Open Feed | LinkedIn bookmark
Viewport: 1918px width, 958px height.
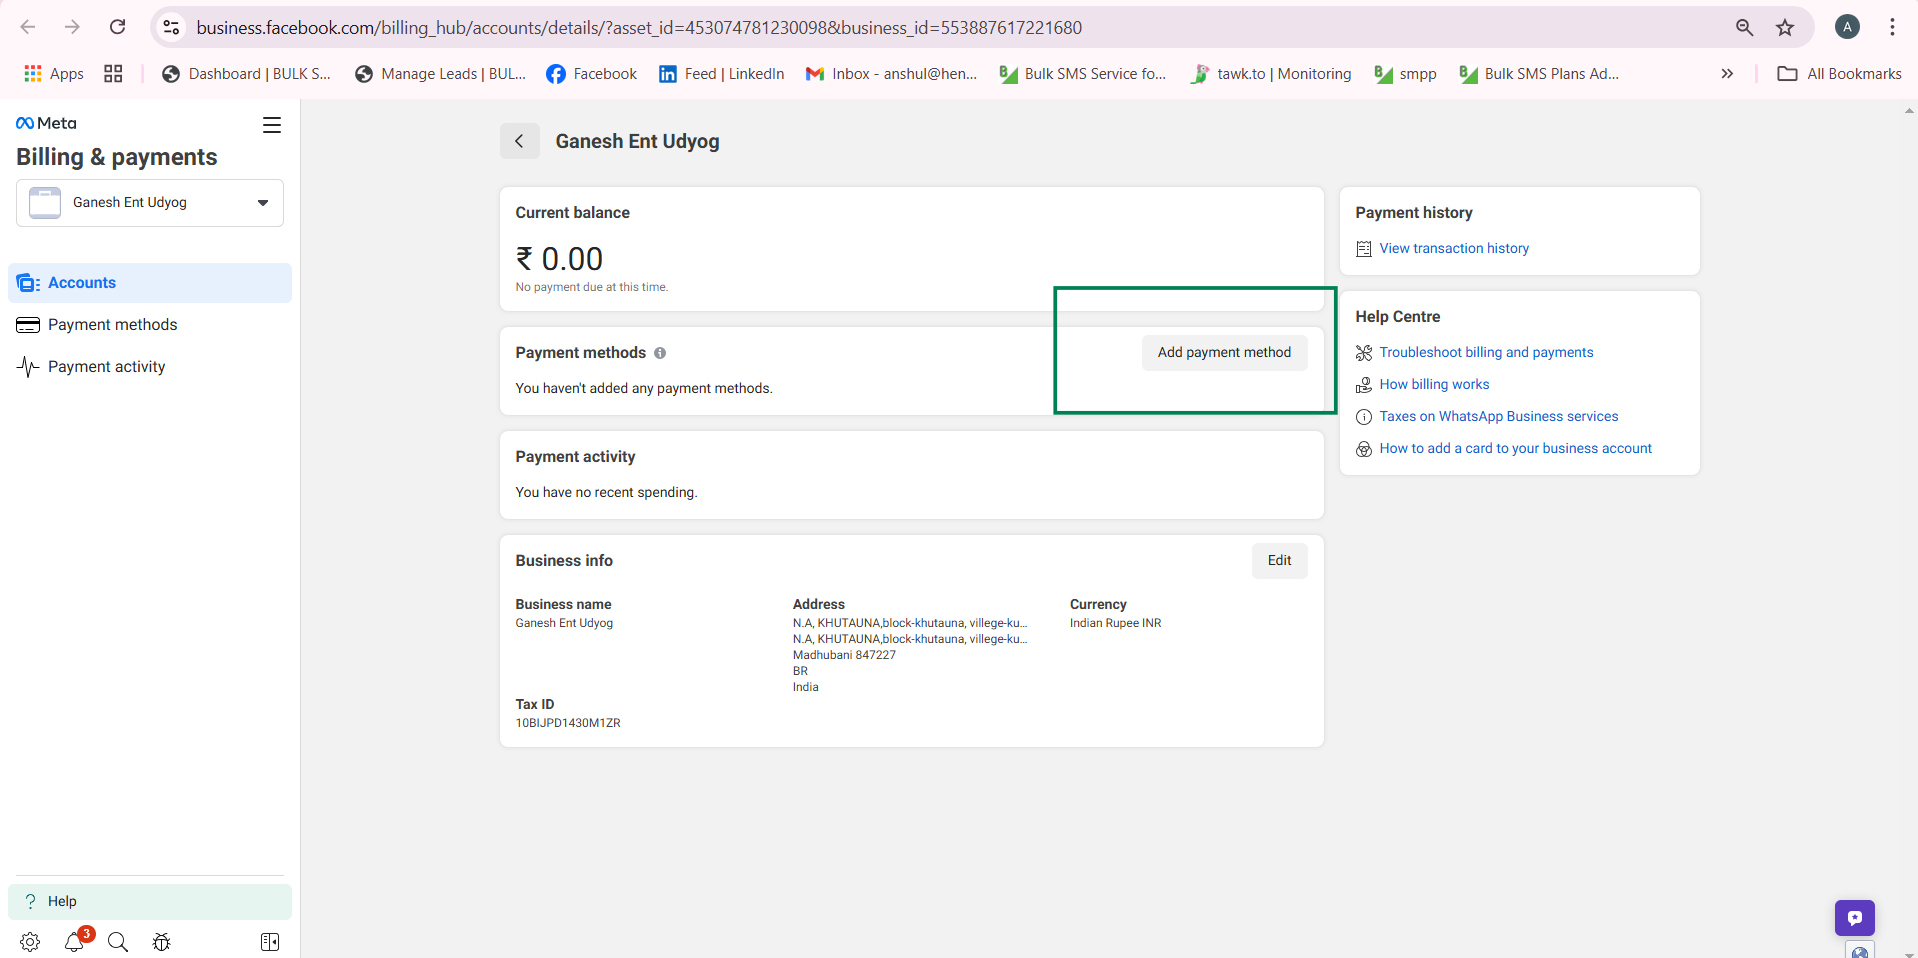tap(721, 73)
